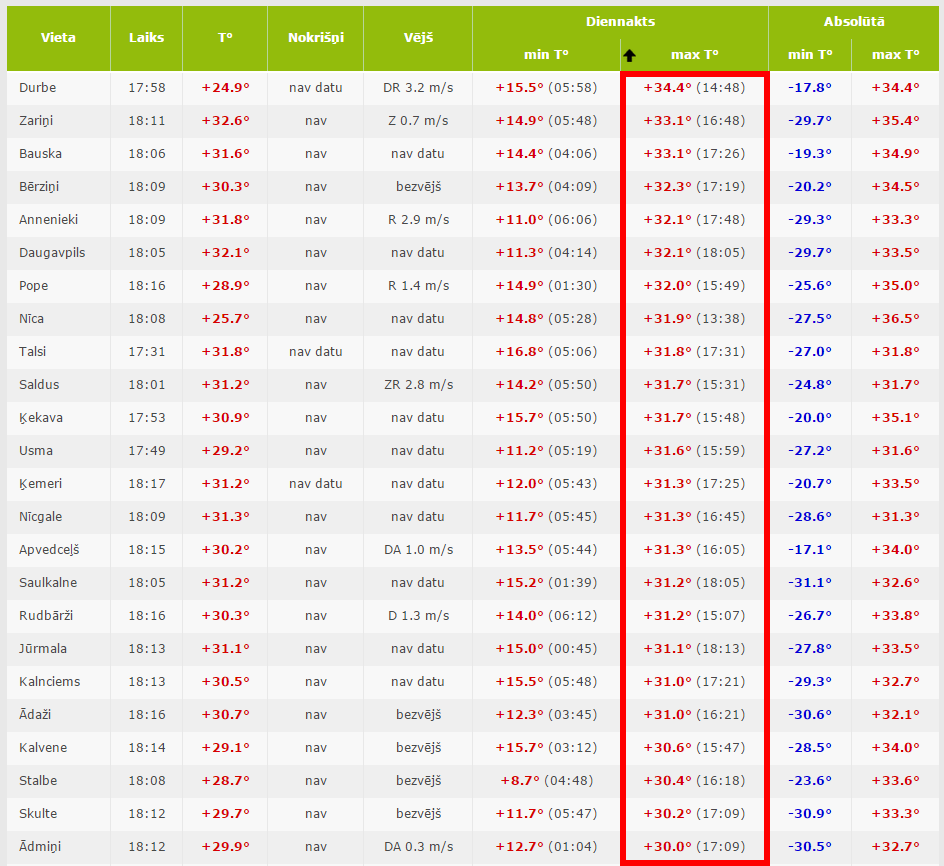Click Absolūtā max T° column header

[895, 54]
